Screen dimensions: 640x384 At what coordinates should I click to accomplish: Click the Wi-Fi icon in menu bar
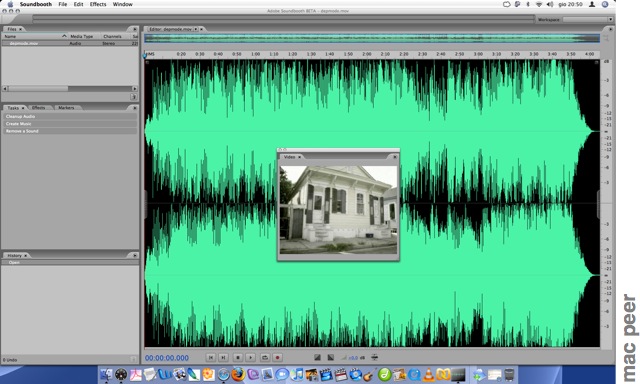[x=539, y=4]
